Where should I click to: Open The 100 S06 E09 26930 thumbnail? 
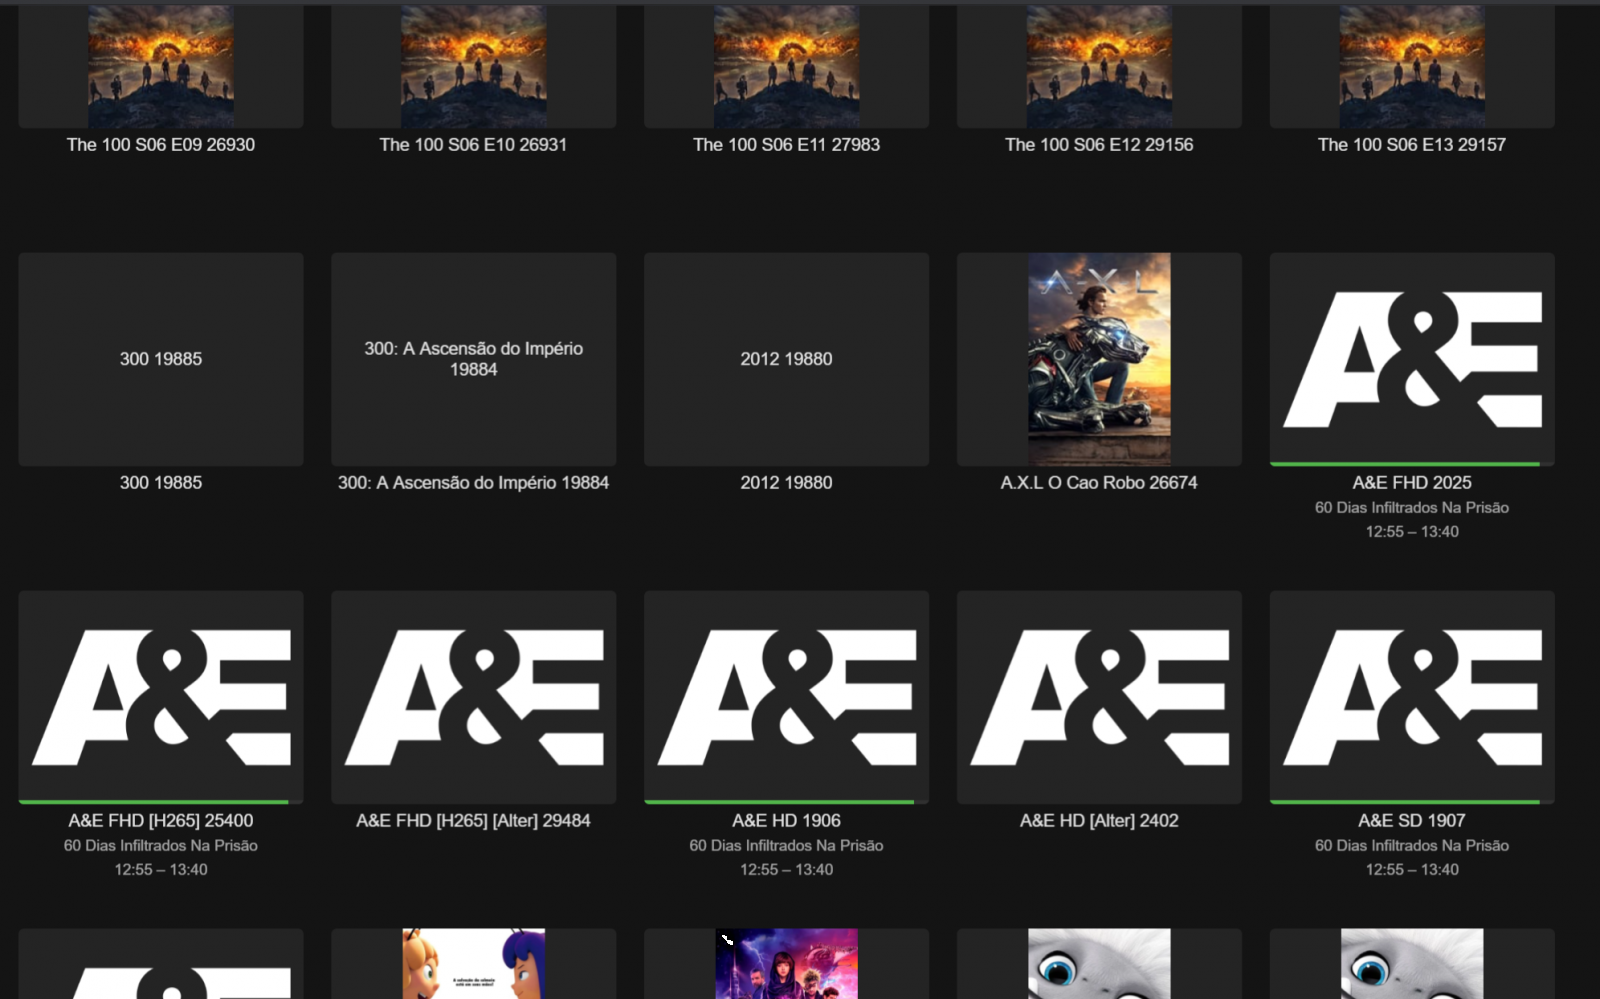161,66
